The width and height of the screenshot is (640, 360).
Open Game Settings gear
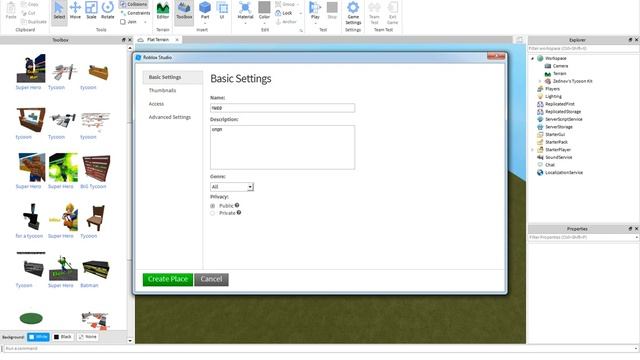[353, 12]
